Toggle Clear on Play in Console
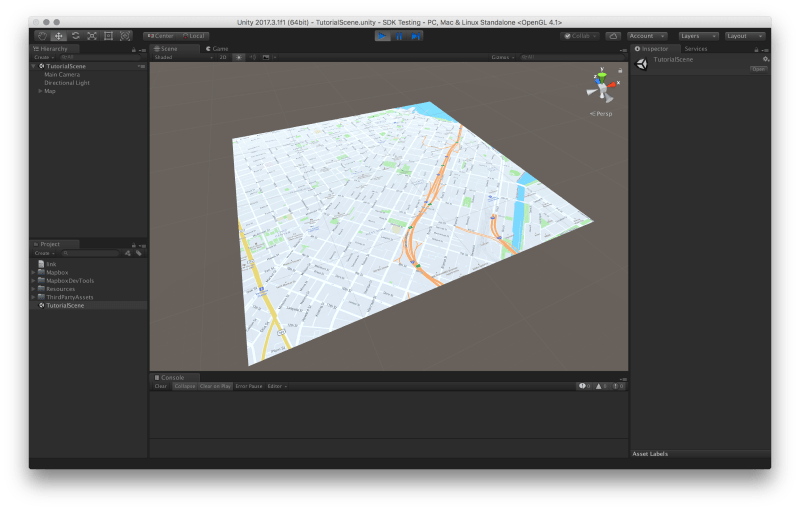Screen dimensions: 800x511 (x=215, y=386)
